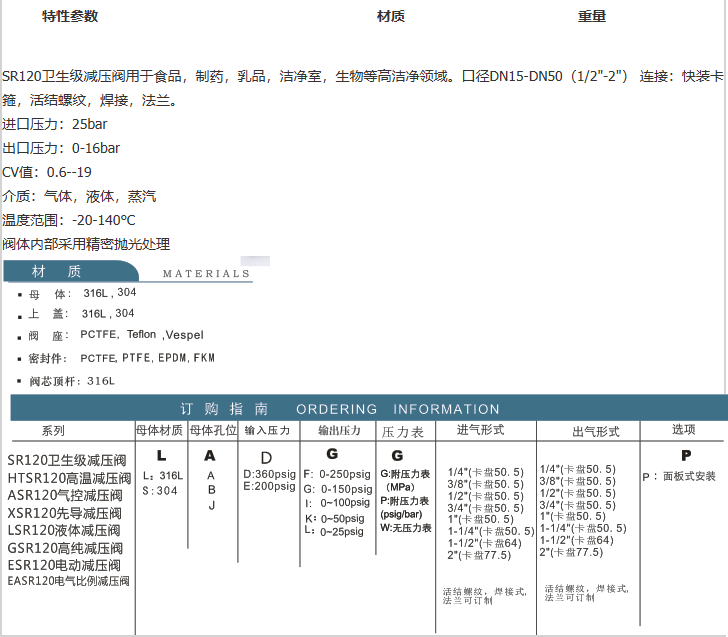
Task: Click the 温度范围：-20-140℃ line
Action: 69,220
